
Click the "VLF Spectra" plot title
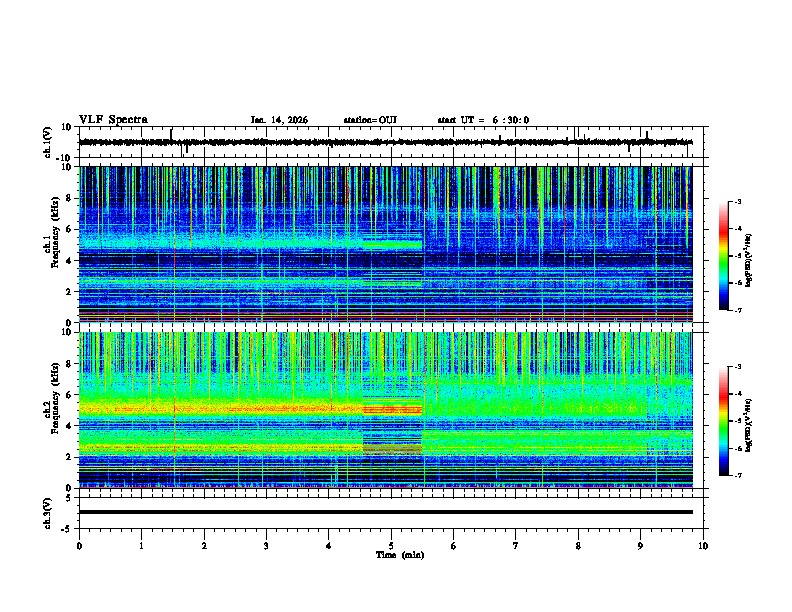(x=113, y=120)
